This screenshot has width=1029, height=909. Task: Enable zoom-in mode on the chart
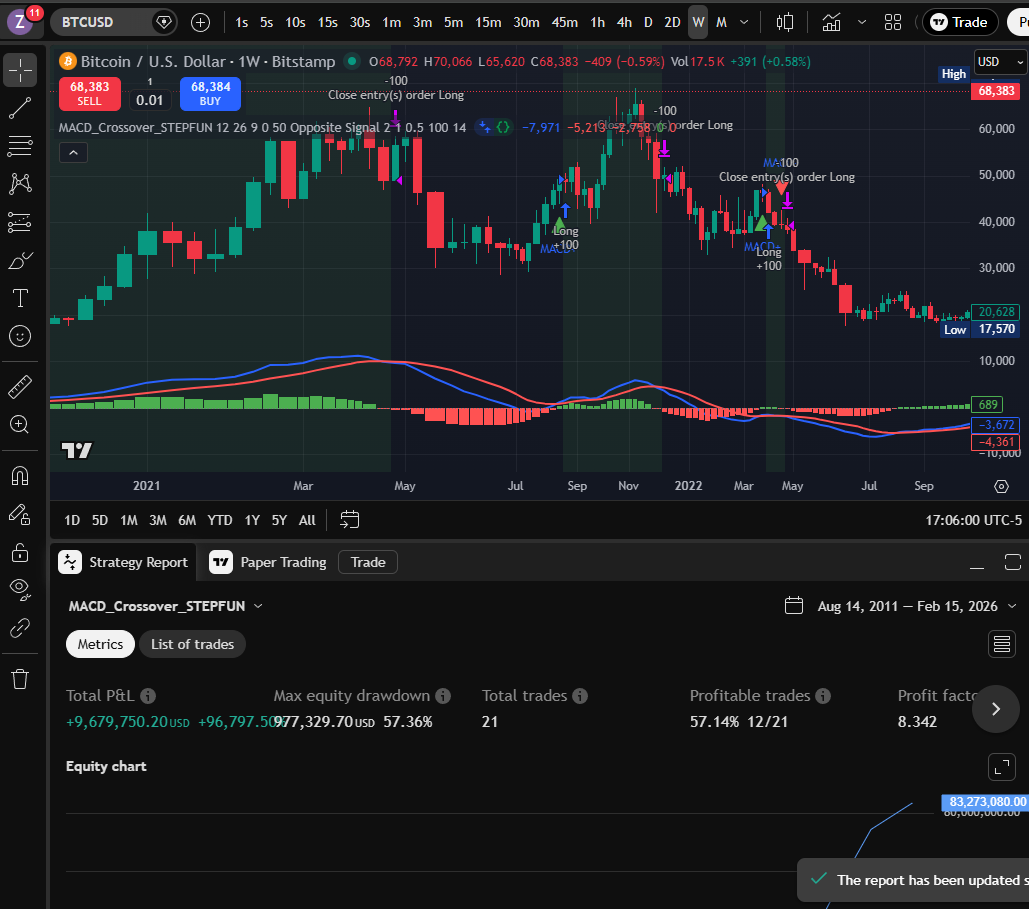(x=20, y=424)
